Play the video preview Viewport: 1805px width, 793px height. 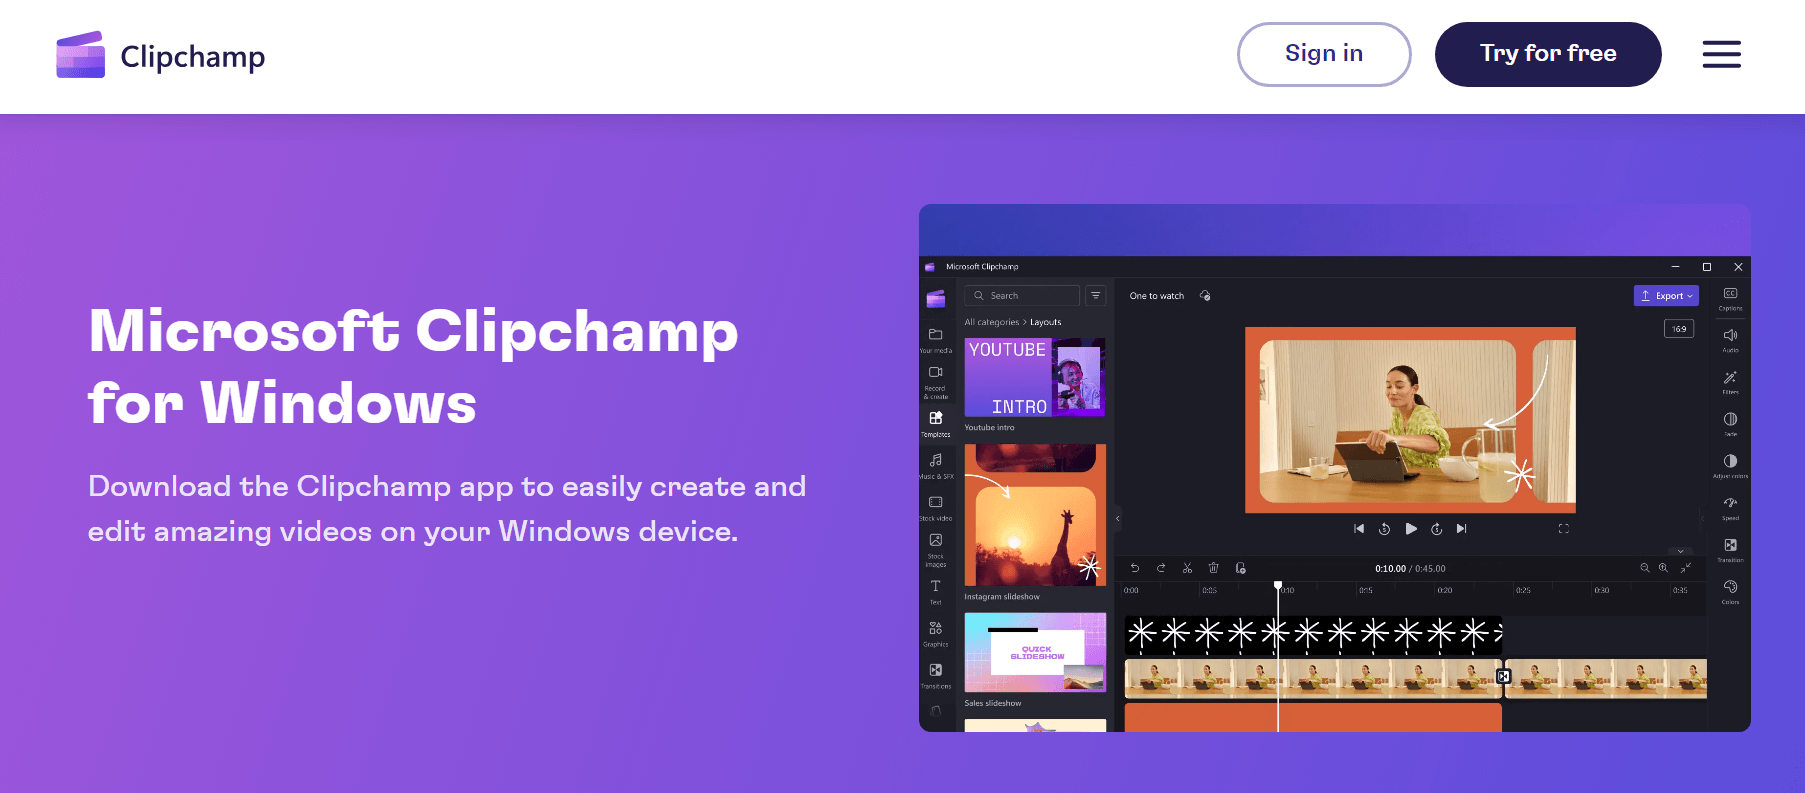click(1411, 529)
